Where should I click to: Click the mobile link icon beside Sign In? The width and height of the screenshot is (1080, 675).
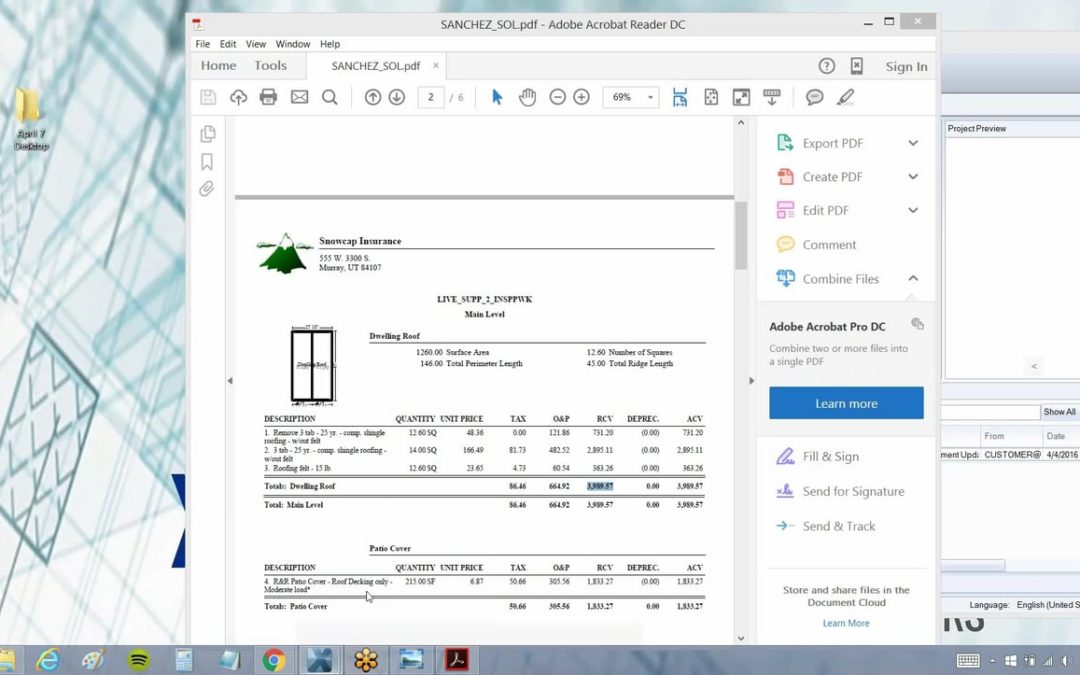(857, 66)
